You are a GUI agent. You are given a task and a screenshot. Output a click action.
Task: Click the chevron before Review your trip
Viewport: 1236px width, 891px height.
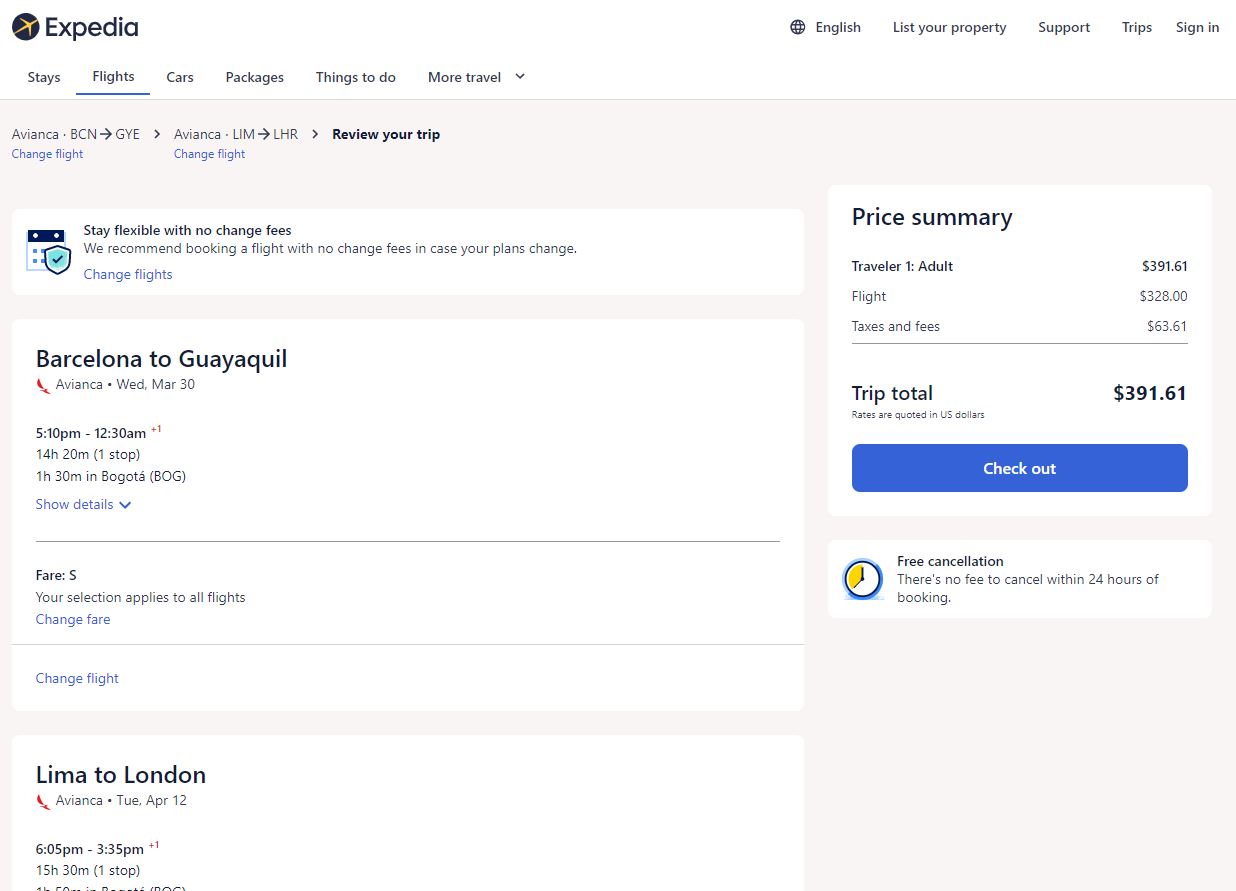click(315, 134)
